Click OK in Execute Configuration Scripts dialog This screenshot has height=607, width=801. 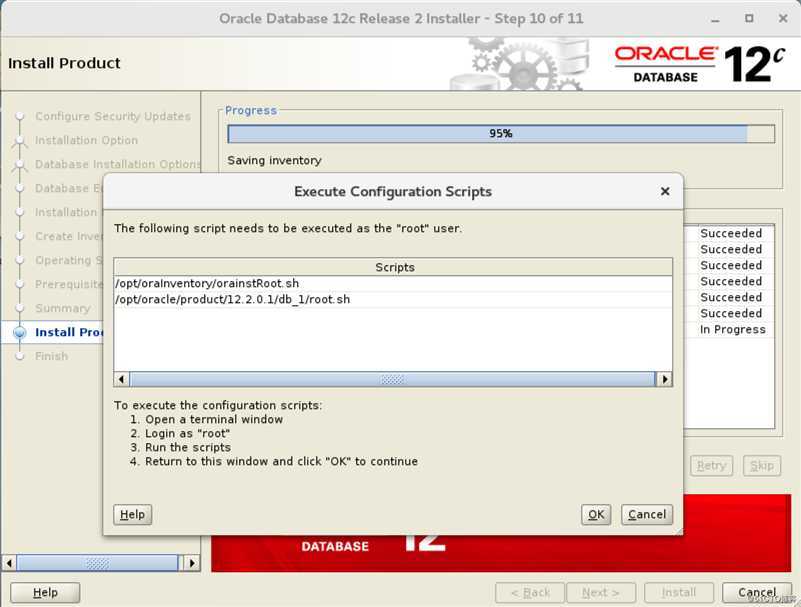596,514
